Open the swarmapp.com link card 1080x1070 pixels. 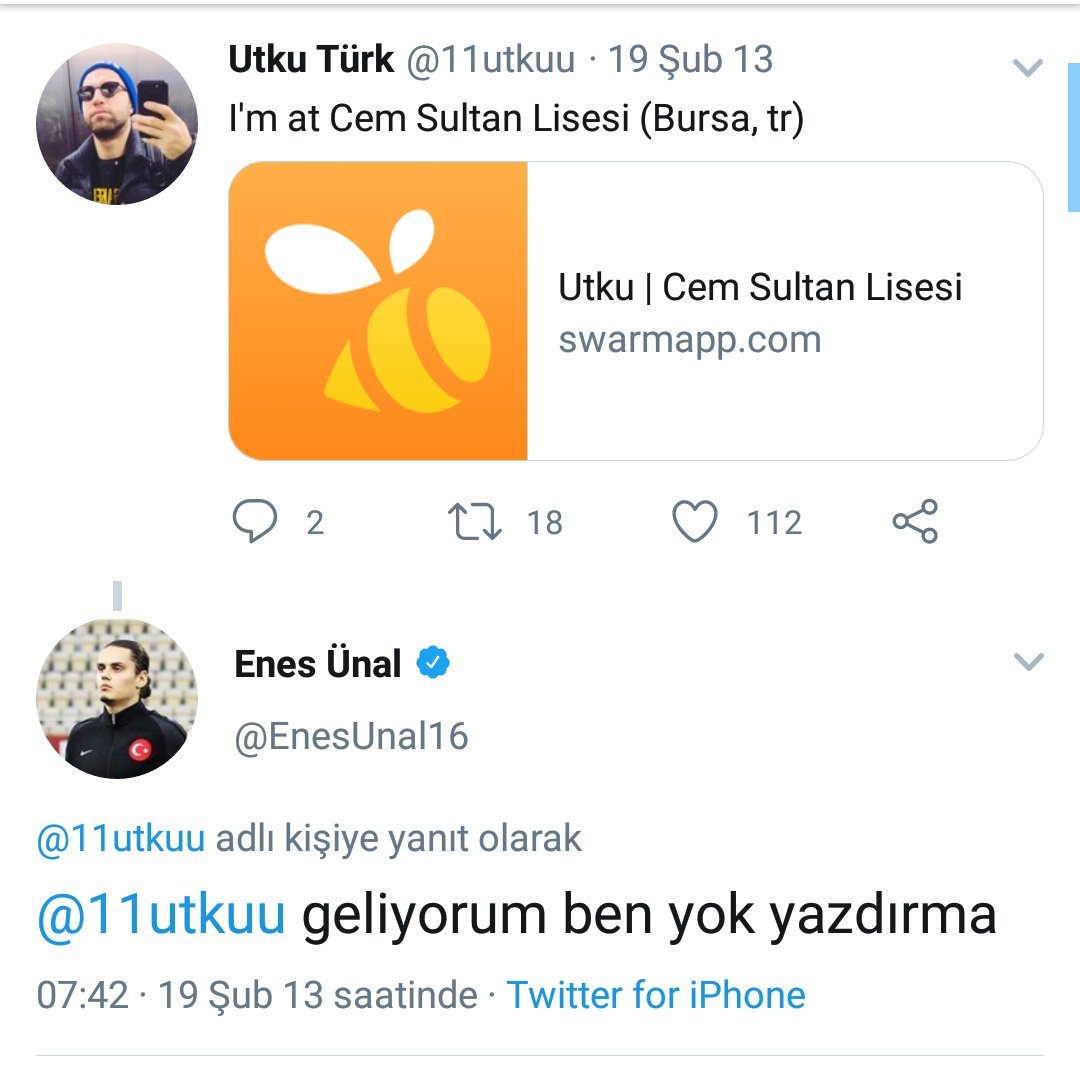[636, 311]
